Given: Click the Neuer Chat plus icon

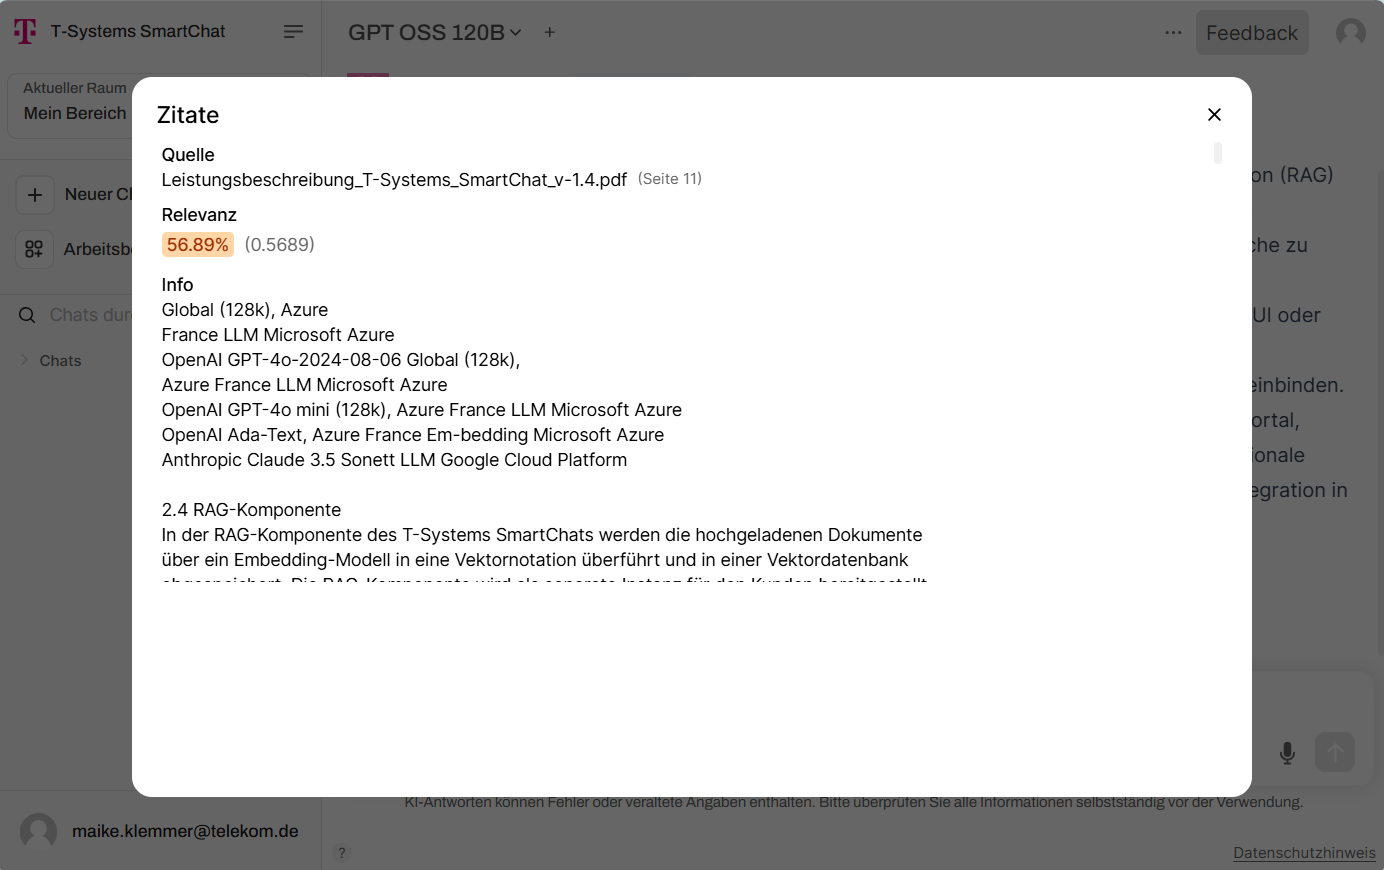Looking at the screenshot, I should pyautogui.click(x=35, y=195).
